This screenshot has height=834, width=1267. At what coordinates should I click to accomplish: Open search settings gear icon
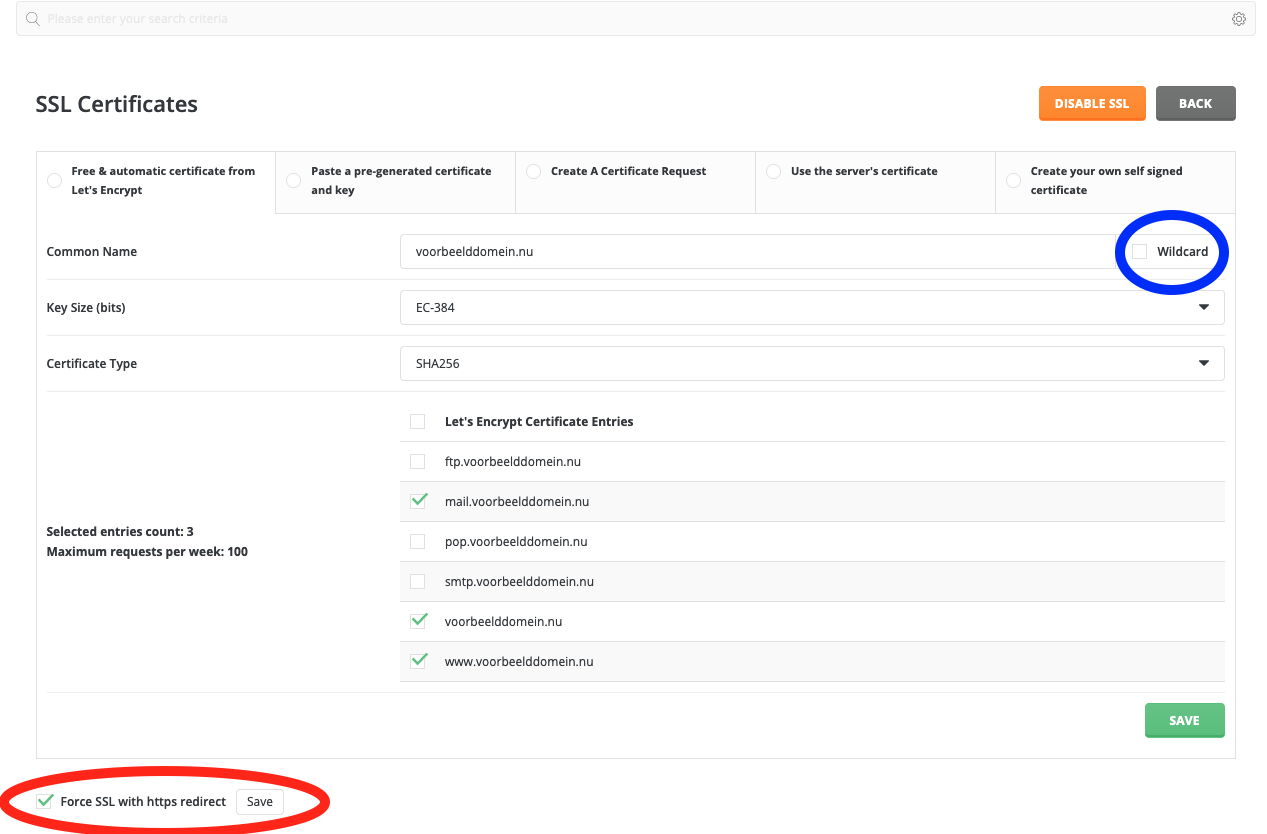(x=1239, y=19)
